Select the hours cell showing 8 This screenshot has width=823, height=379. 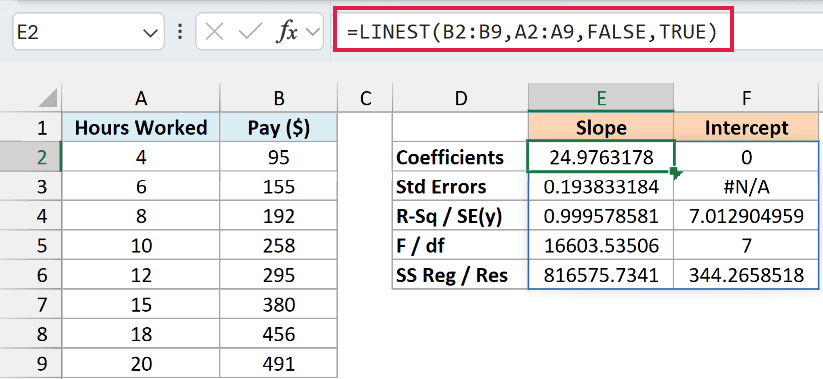141,216
